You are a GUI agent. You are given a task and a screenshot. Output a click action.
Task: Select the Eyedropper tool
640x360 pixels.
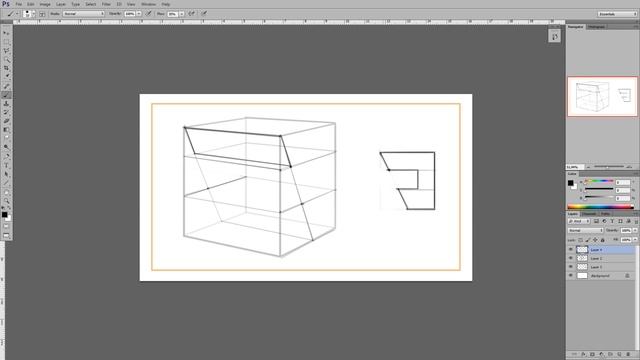(6, 77)
